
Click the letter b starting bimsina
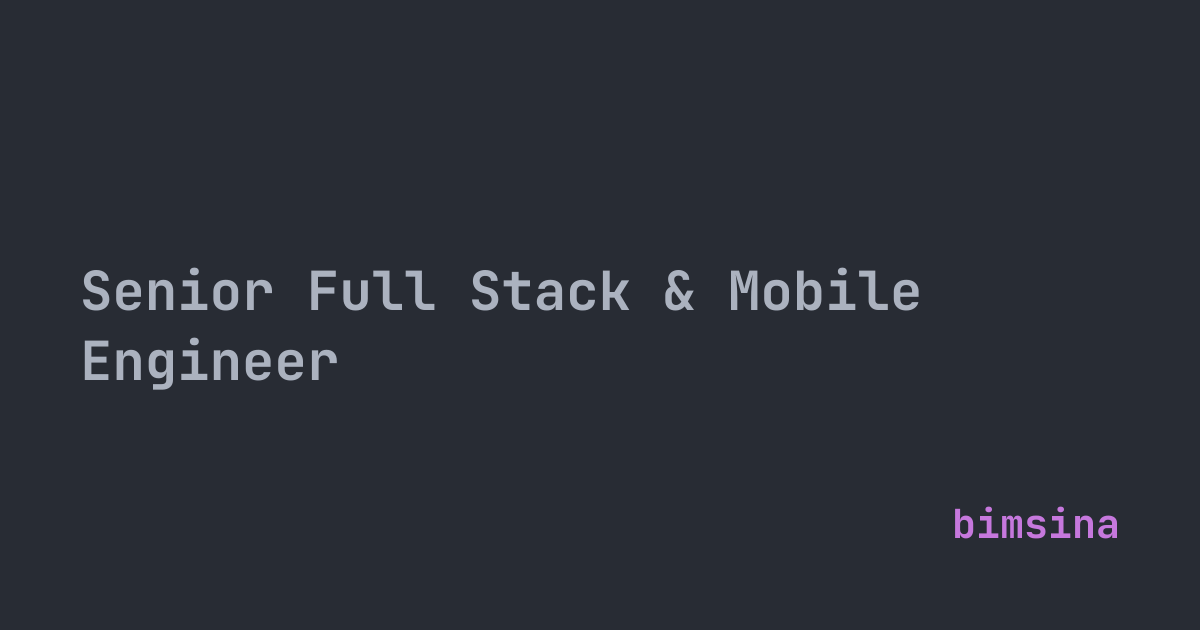(964, 525)
